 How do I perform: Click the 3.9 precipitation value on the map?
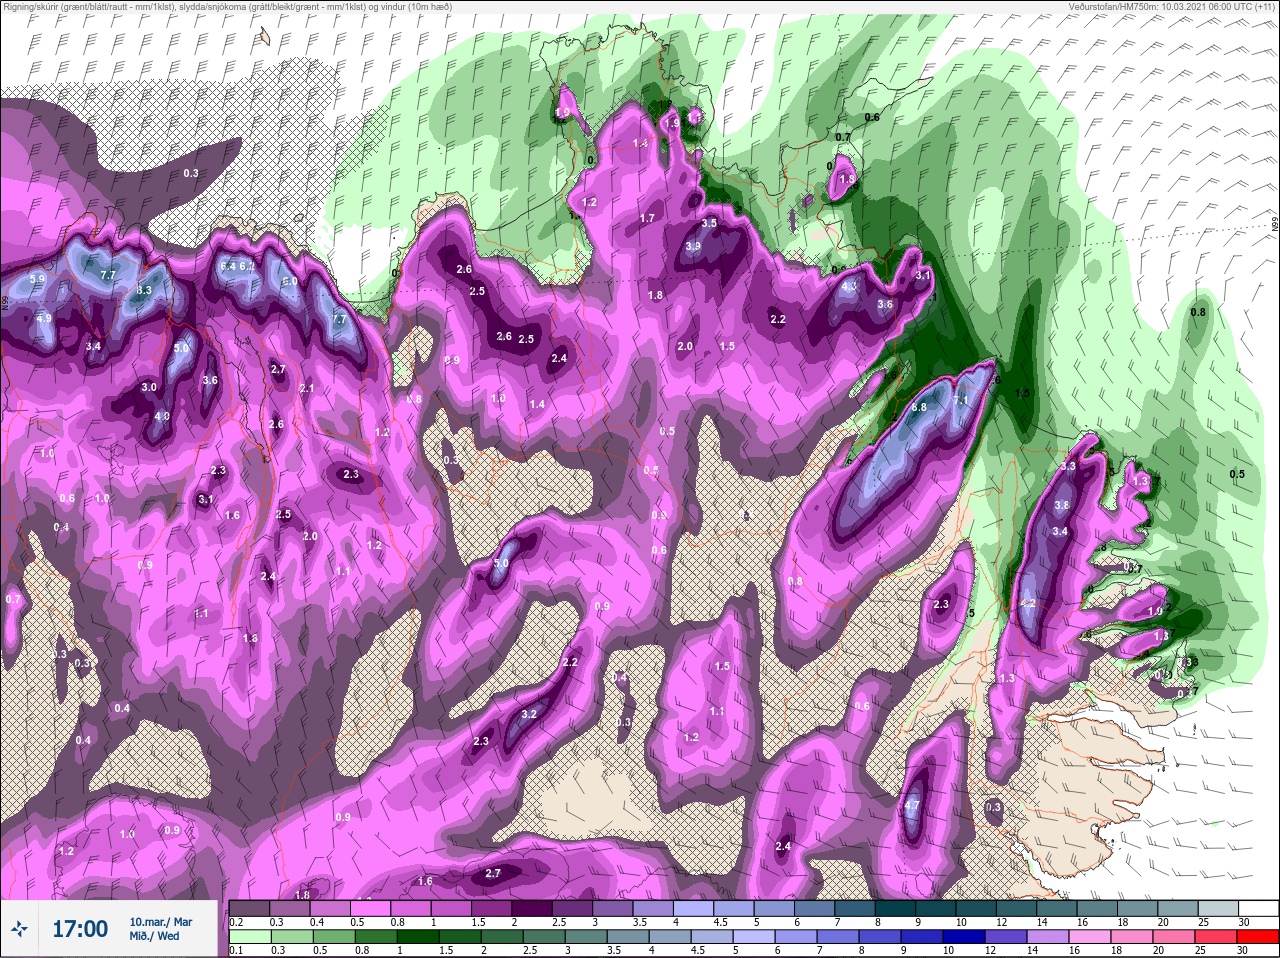tap(694, 247)
